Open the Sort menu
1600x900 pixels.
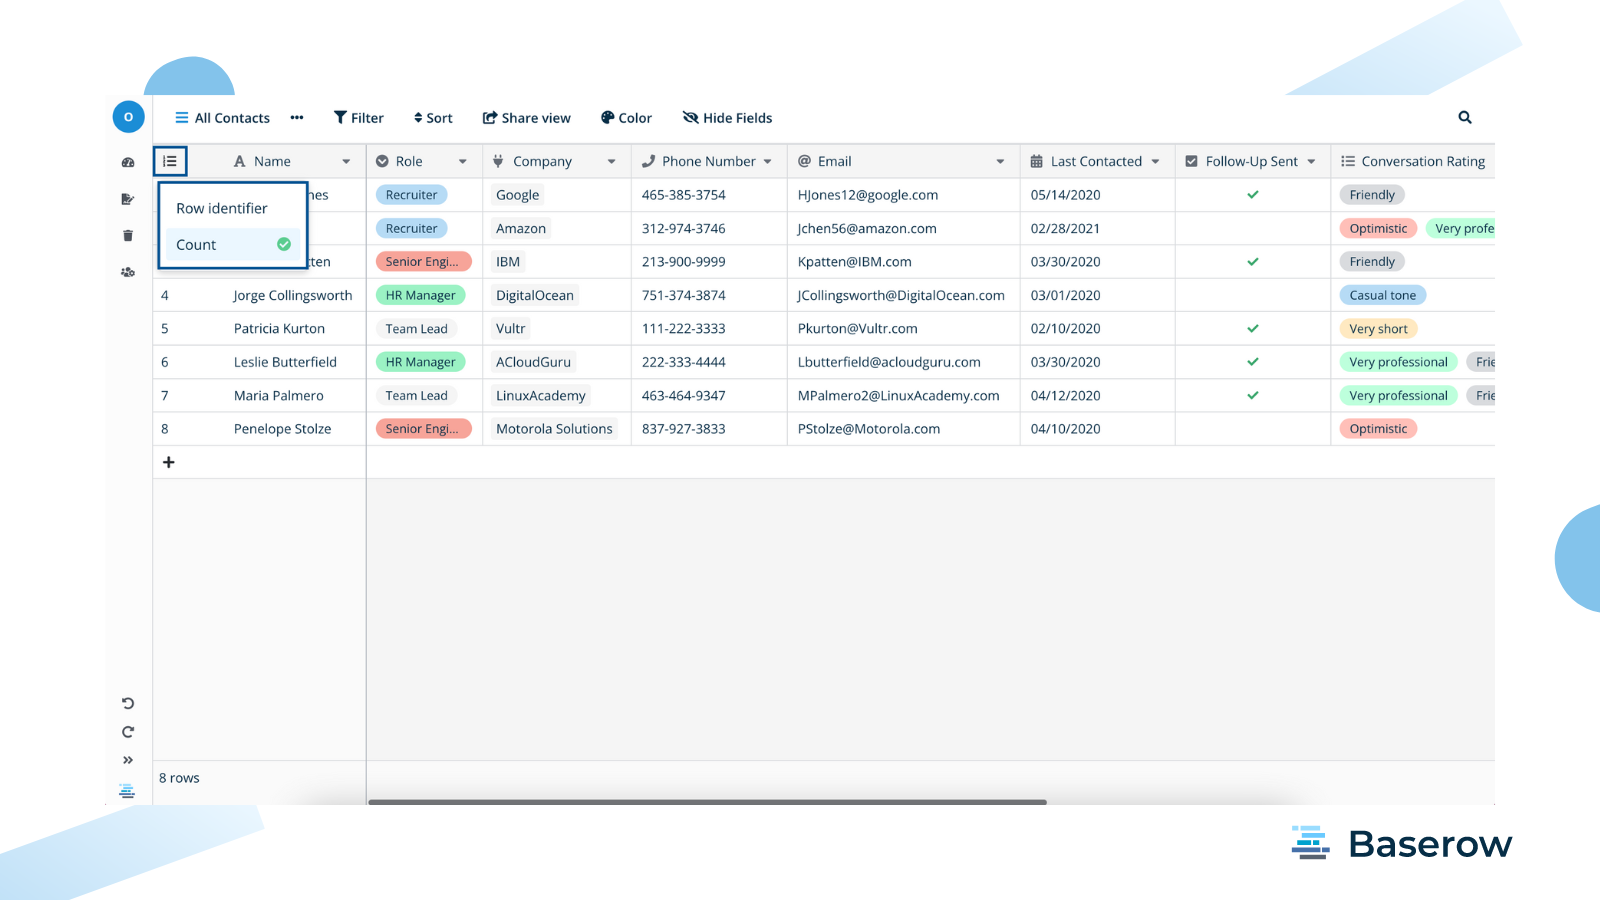coord(433,118)
